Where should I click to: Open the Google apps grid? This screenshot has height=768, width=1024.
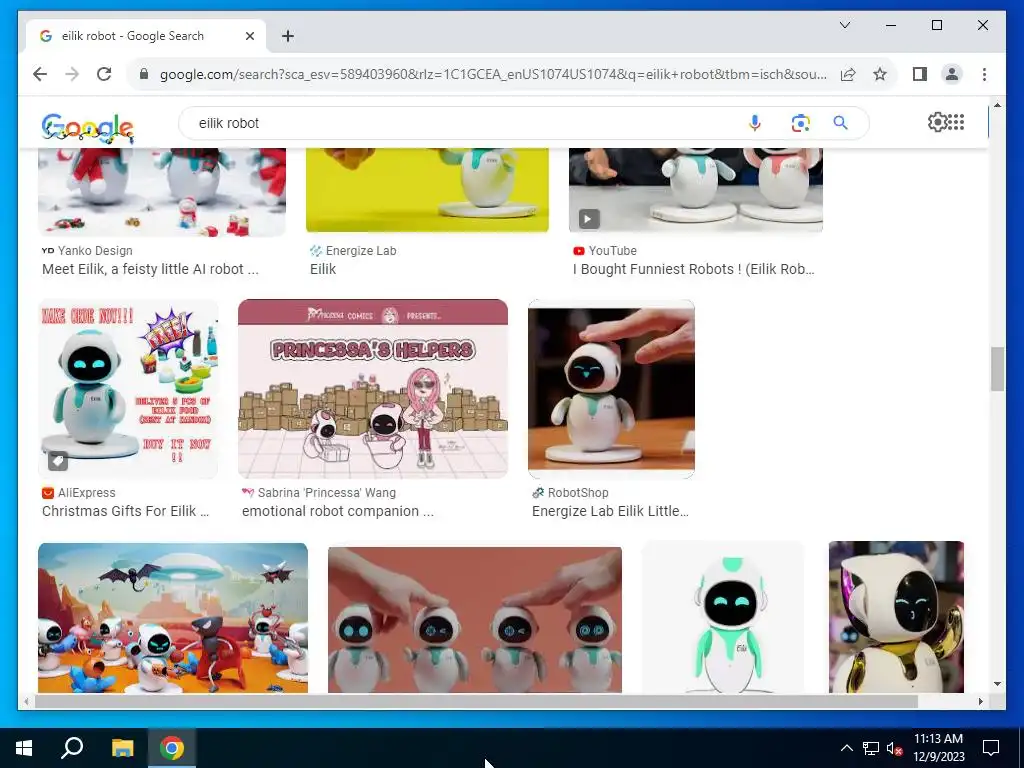[x=956, y=122]
